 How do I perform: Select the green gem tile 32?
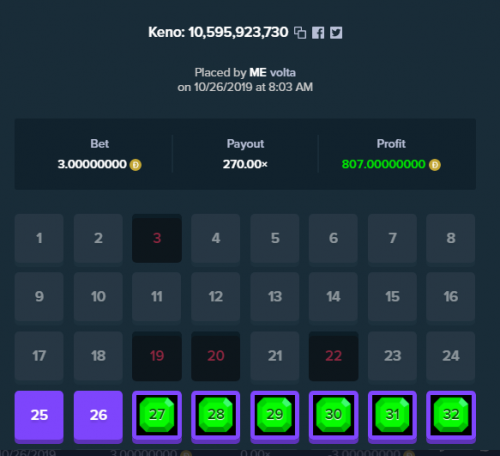coord(451,415)
